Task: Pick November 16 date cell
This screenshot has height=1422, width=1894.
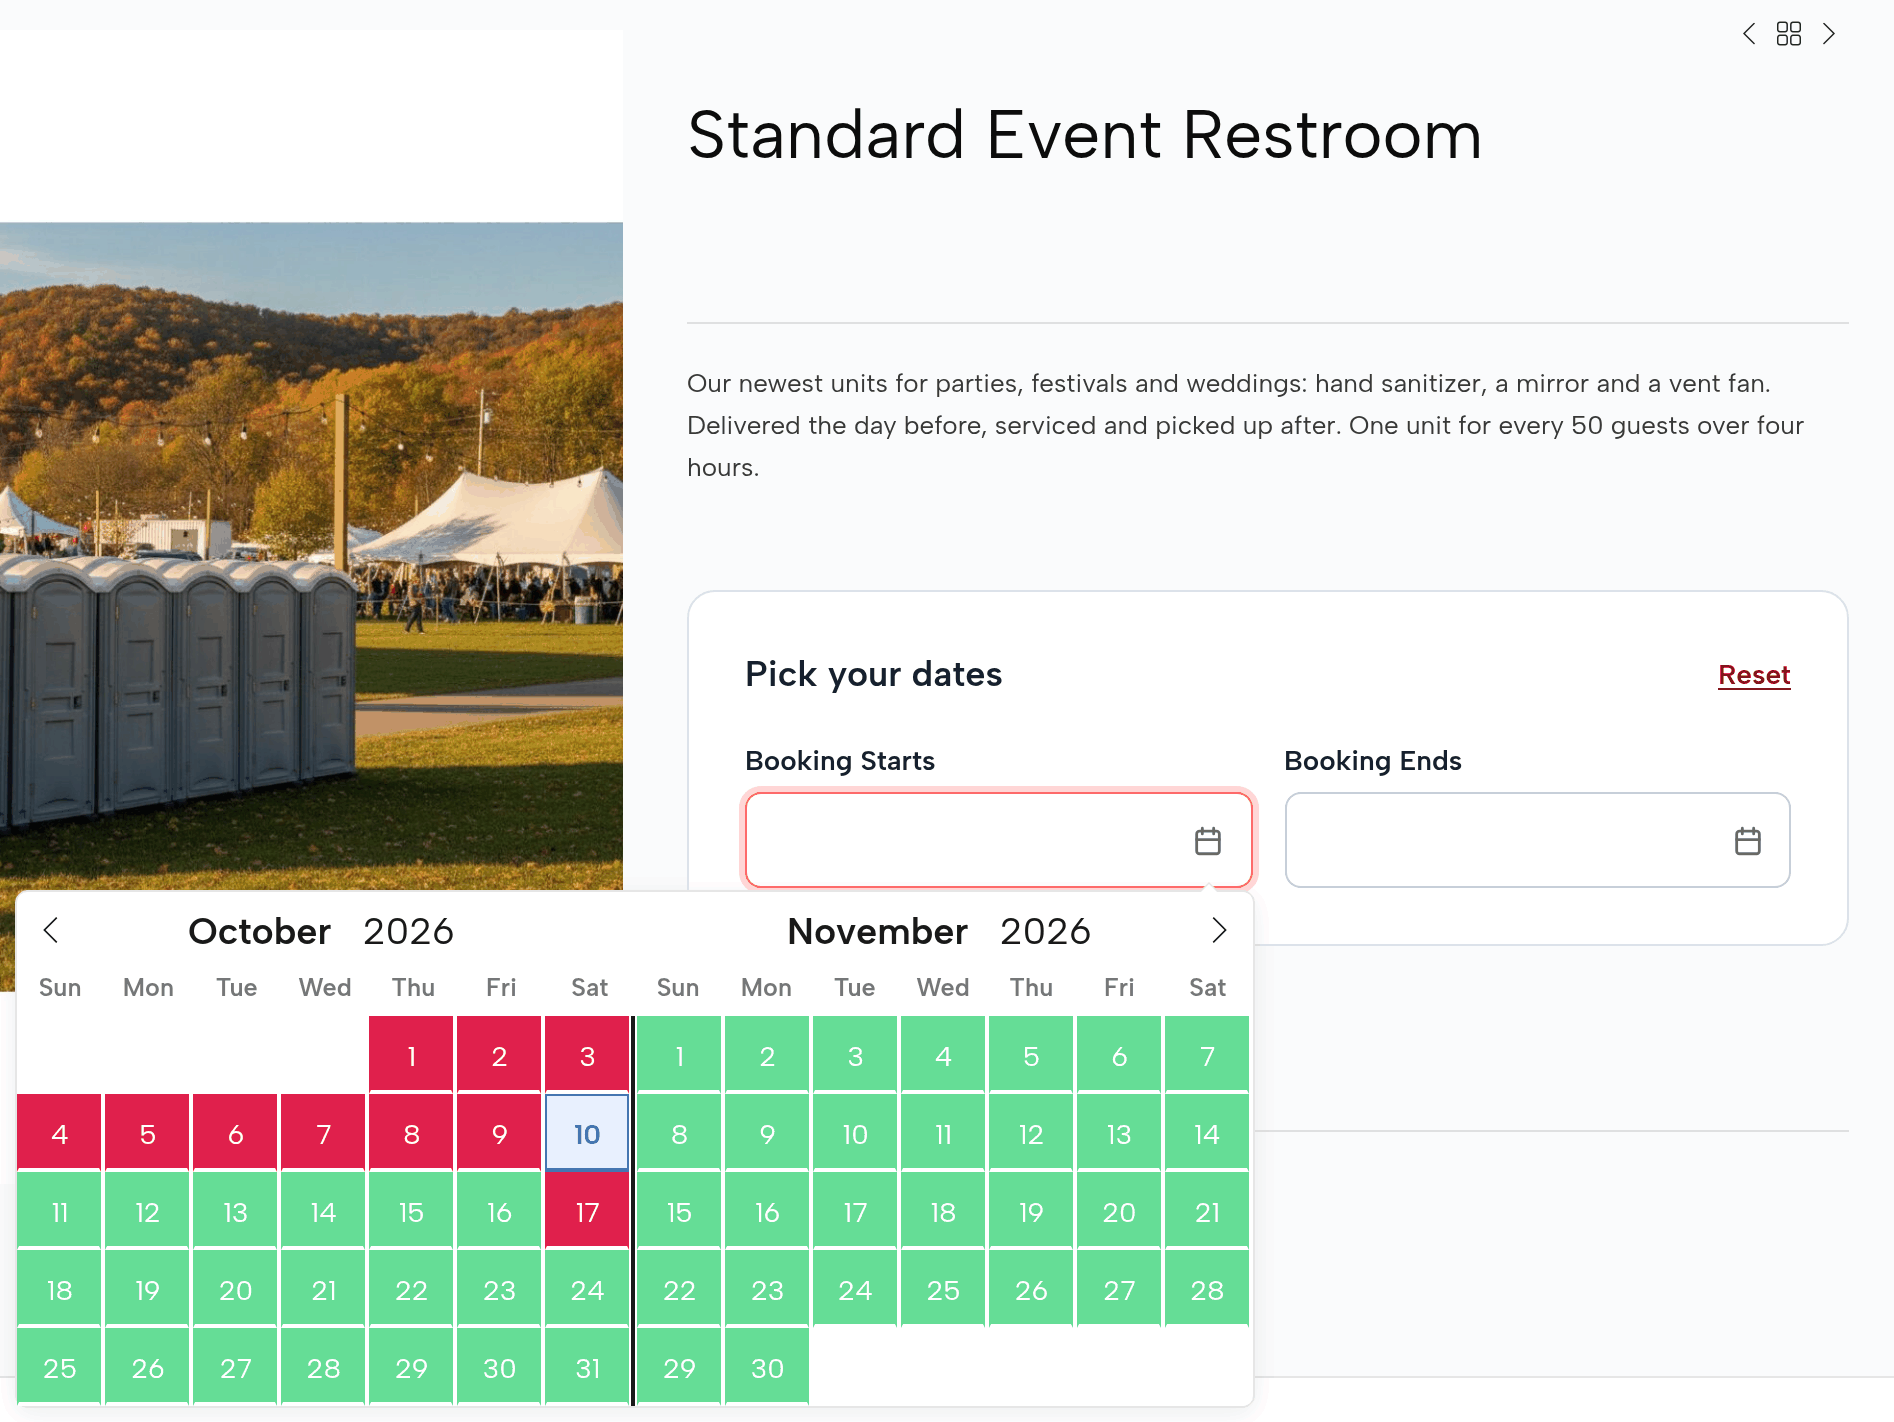Action: click(767, 1211)
